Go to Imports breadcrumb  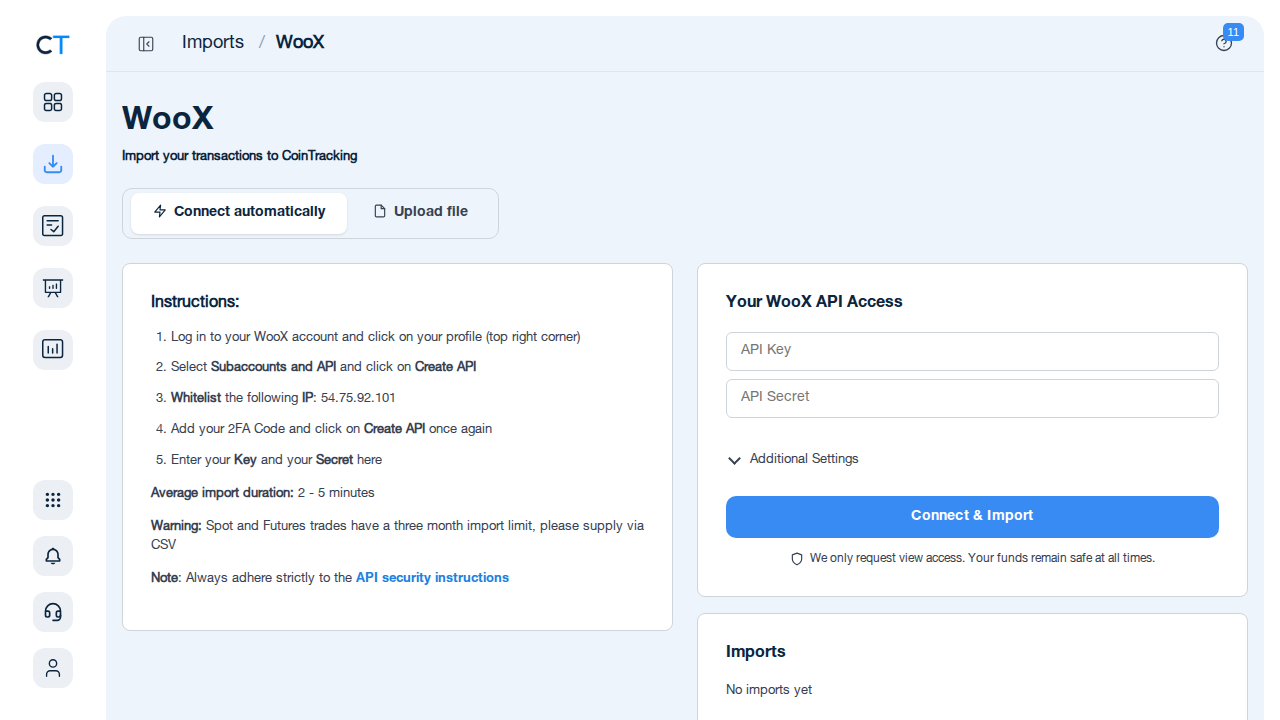coord(213,42)
